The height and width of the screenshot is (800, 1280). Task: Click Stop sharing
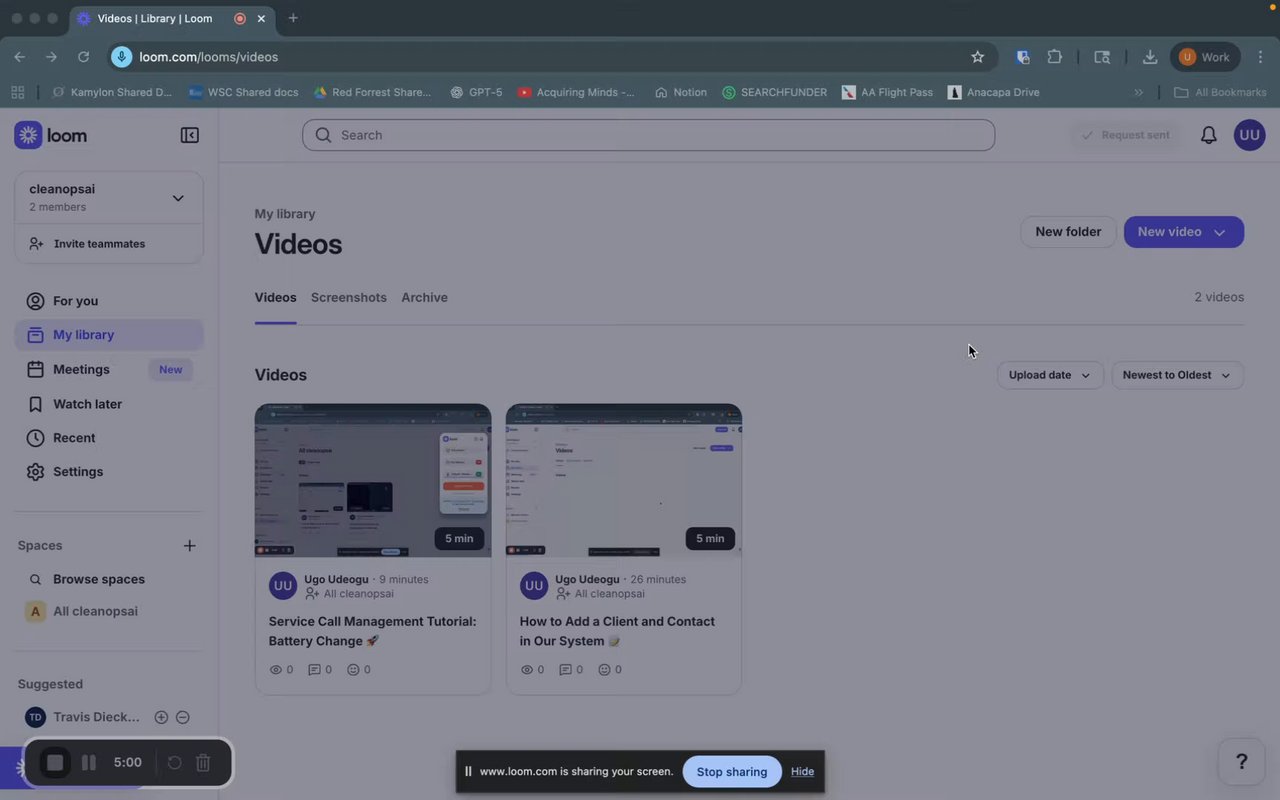pyautogui.click(x=732, y=771)
